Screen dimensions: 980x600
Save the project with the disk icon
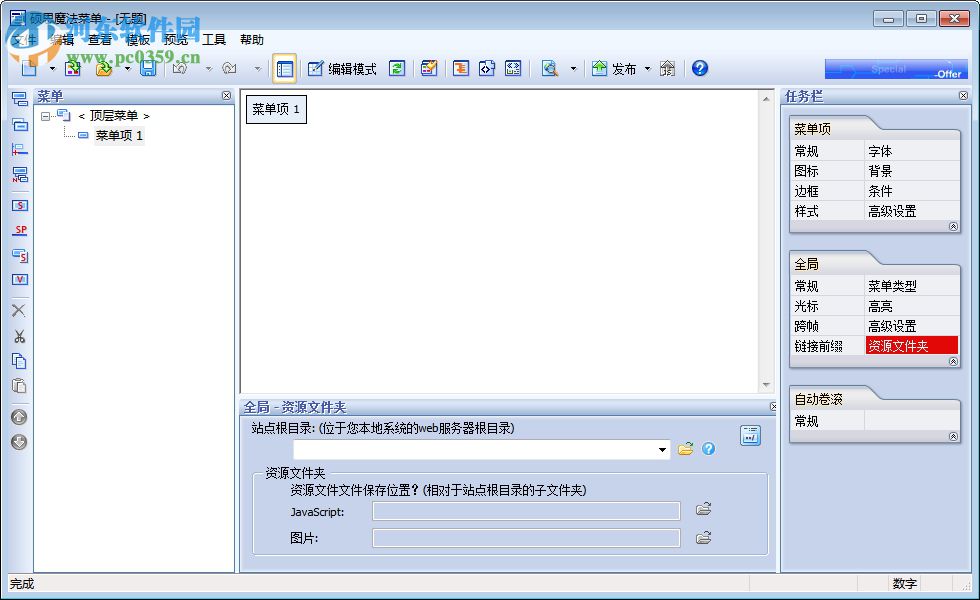point(148,68)
